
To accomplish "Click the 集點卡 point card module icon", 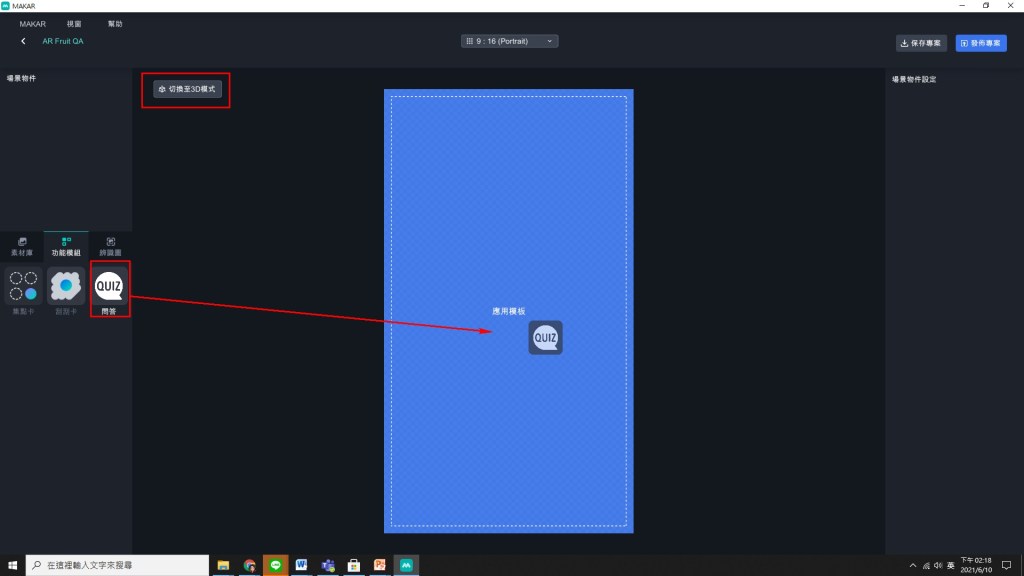I will pyautogui.click(x=22, y=287).
